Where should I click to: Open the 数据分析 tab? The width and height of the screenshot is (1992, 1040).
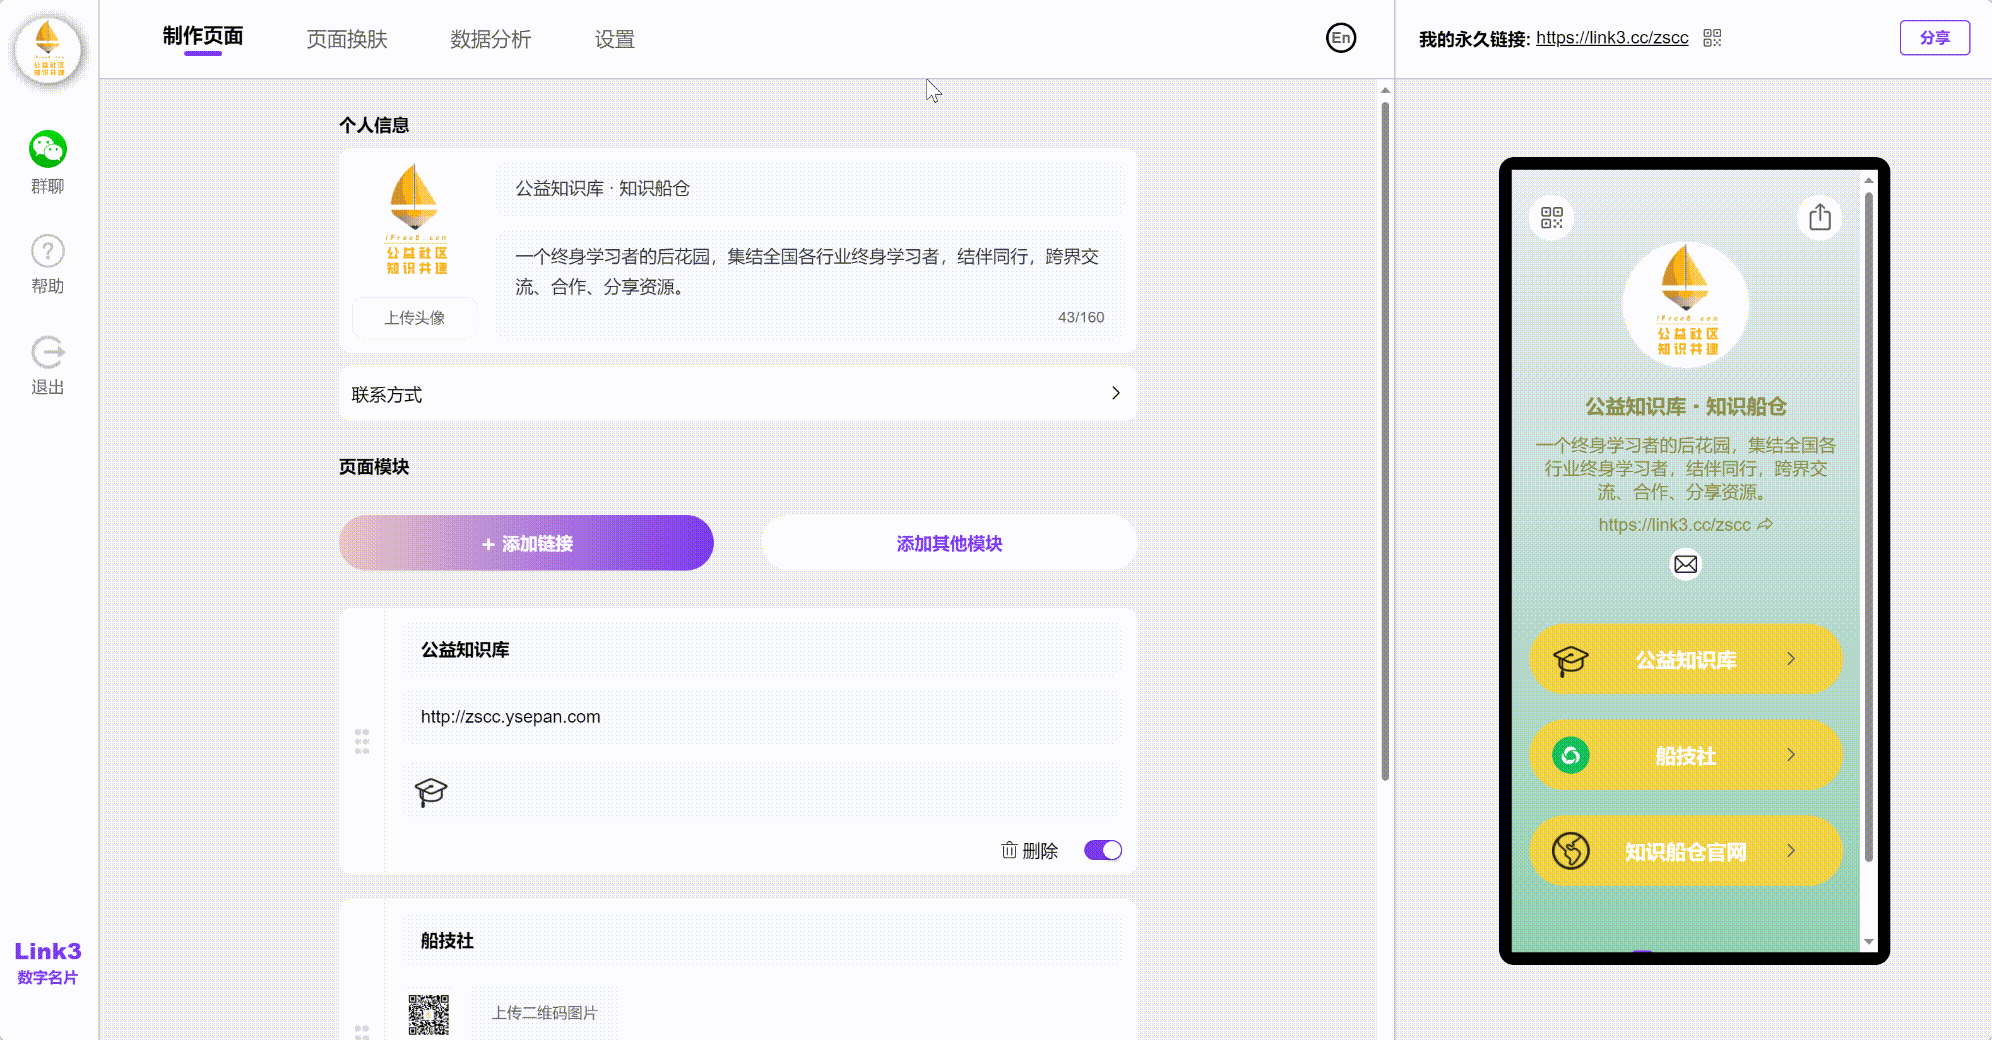[490, 39]
